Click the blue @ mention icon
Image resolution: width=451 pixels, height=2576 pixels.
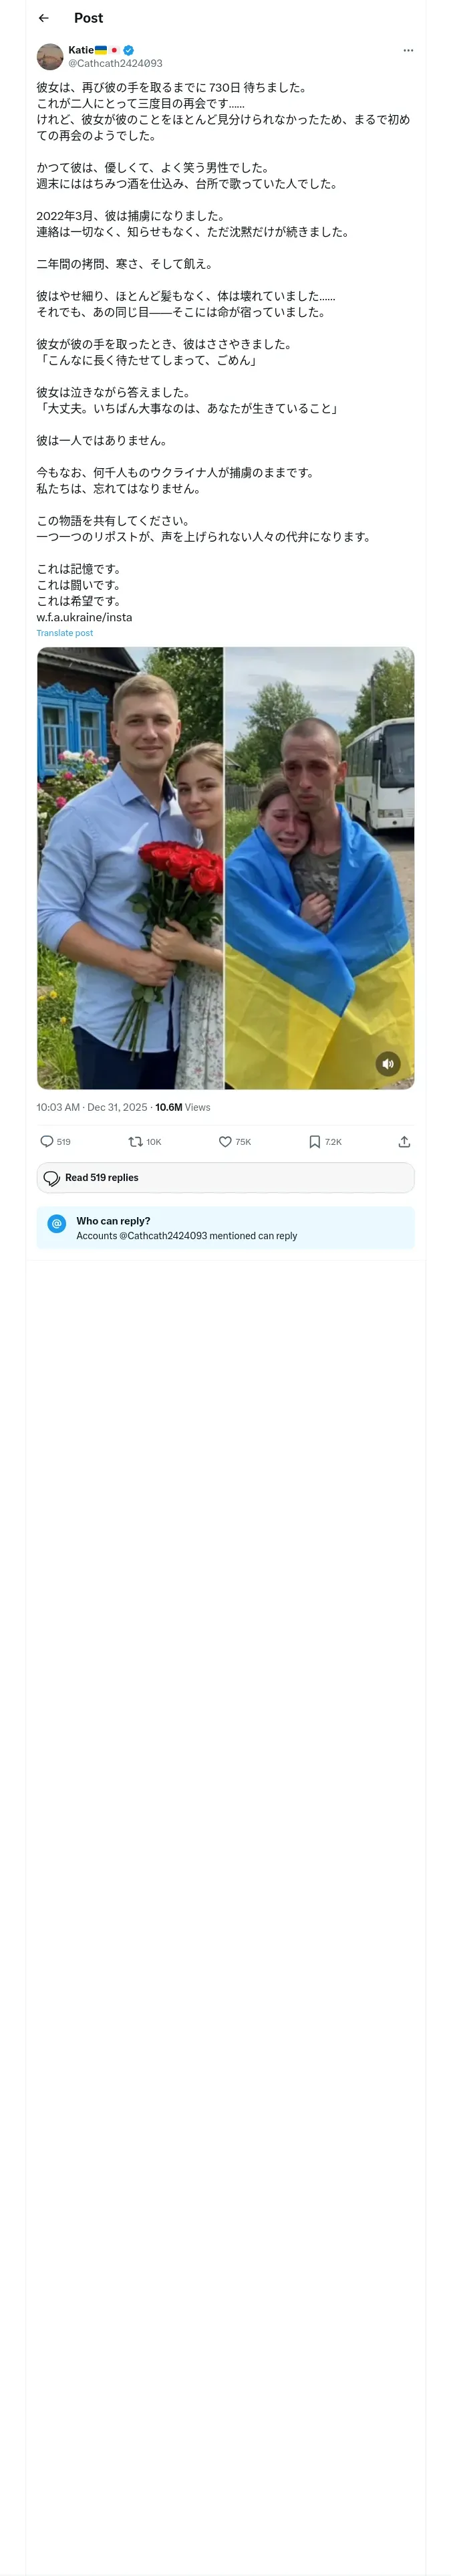(57, 1223)
